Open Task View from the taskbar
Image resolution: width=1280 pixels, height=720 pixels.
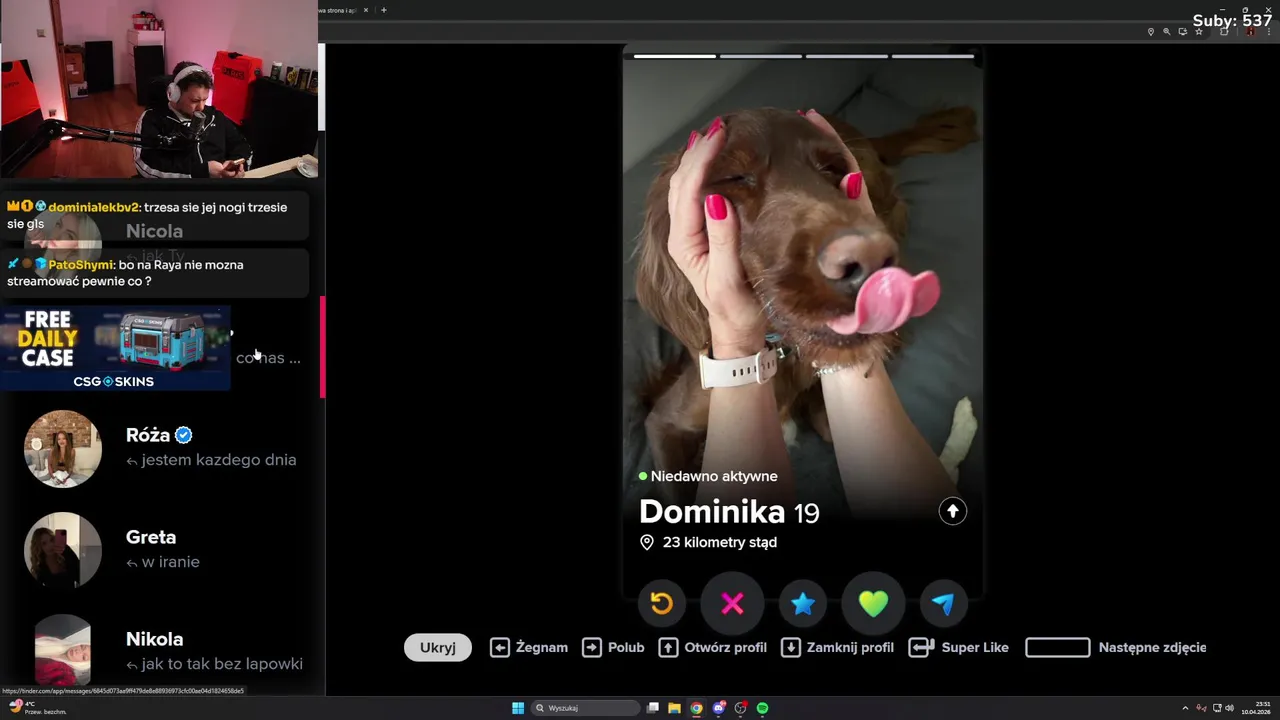pyautogui.click(x=653, y=708)
